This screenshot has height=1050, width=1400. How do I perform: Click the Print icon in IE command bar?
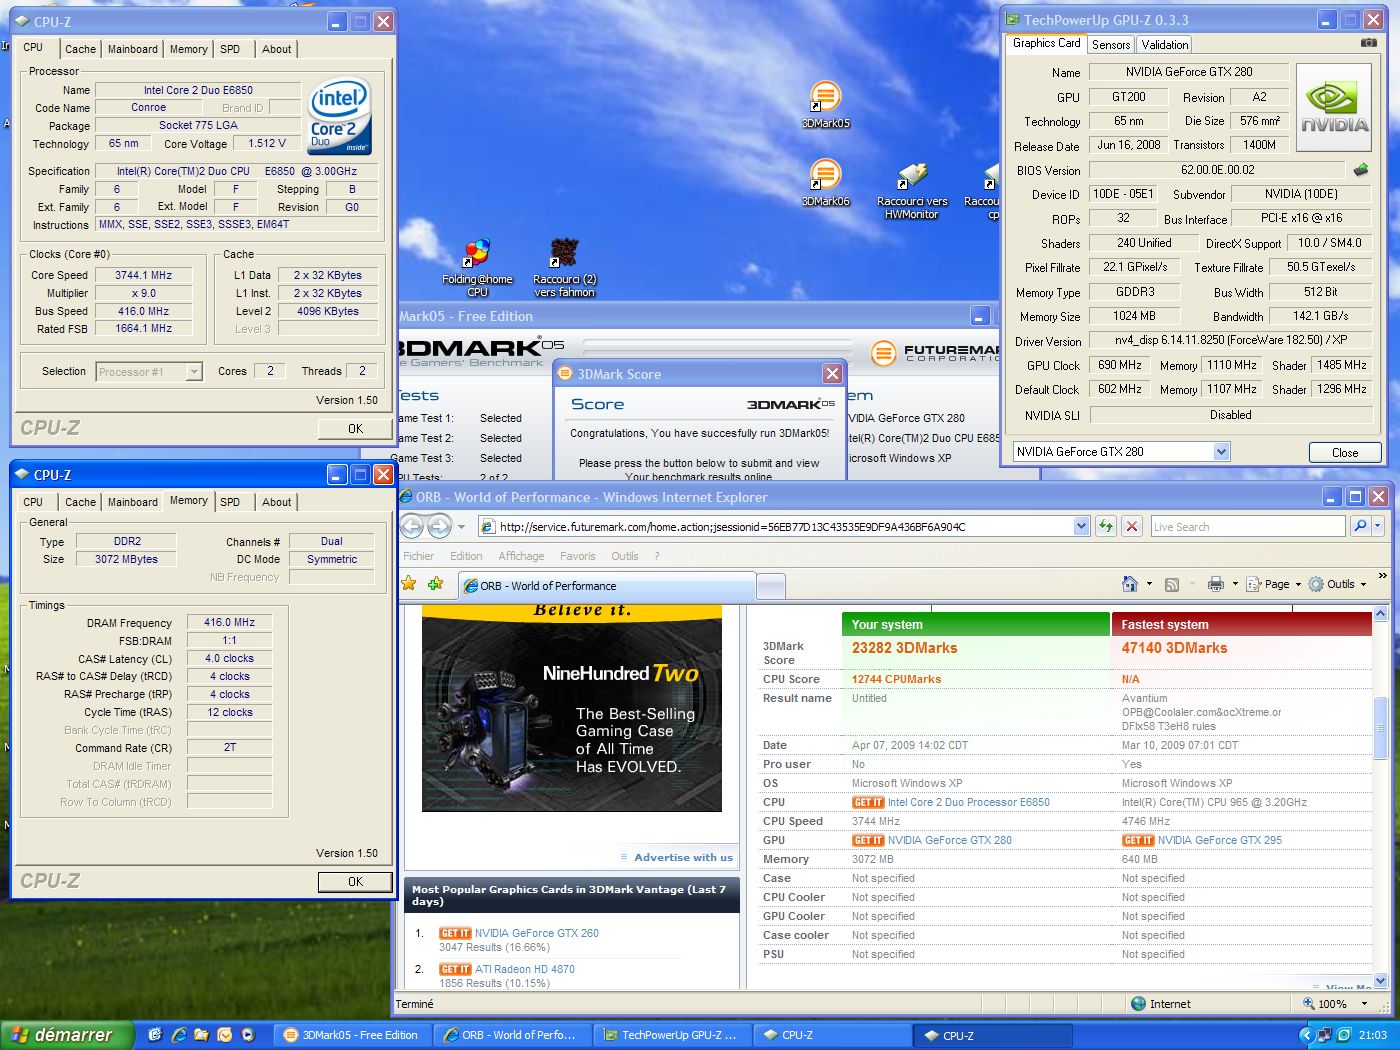click(x=1216, y=584)
